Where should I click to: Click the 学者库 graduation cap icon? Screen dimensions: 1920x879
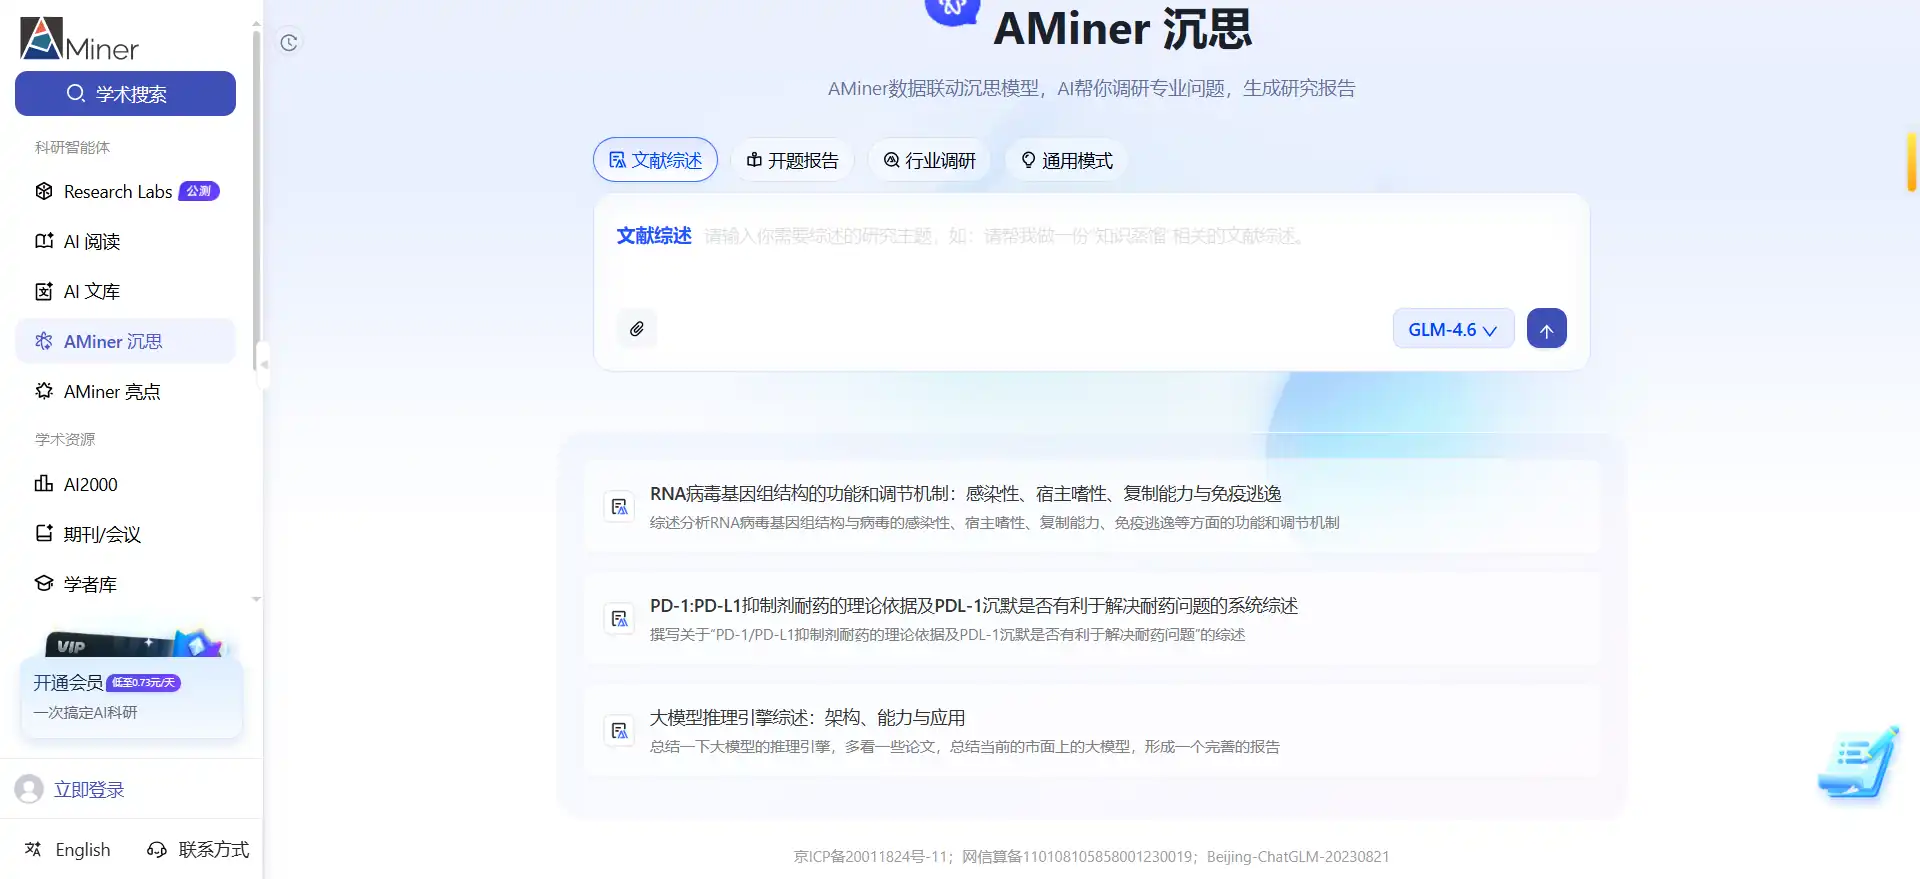44,584
